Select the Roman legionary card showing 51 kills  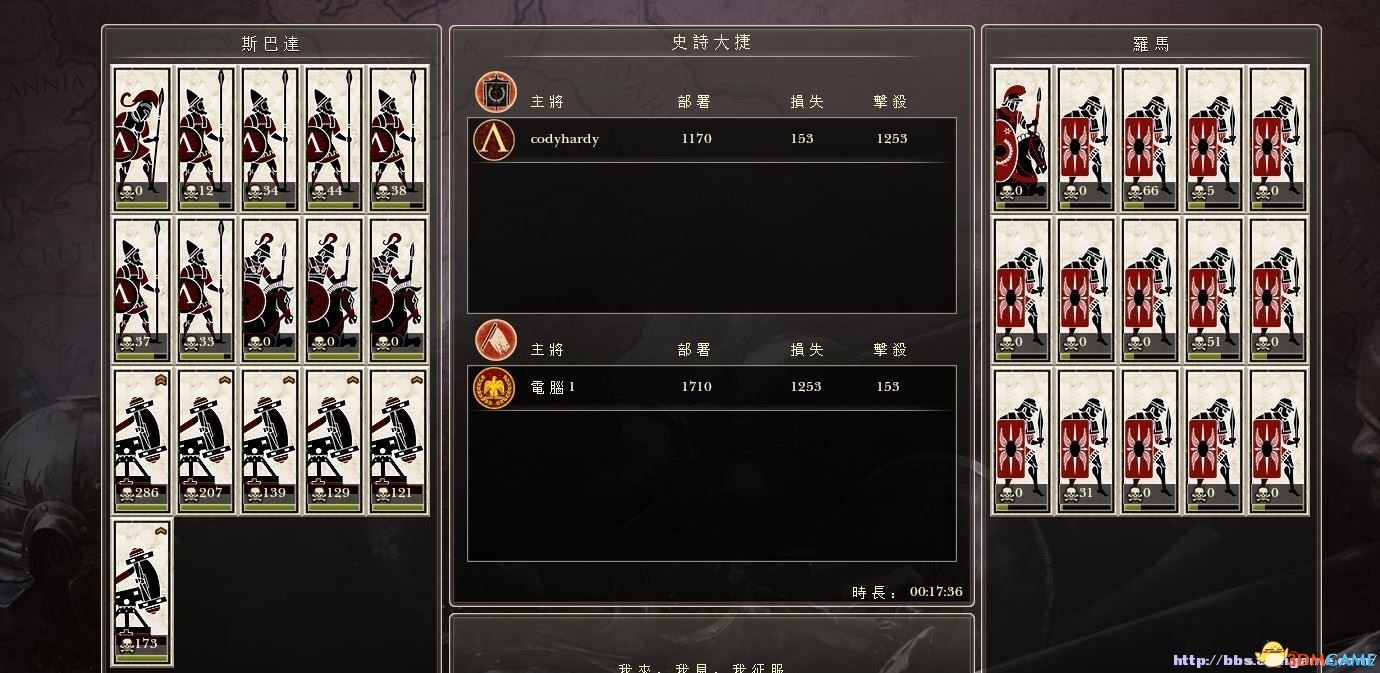(x=1214, y=290)
